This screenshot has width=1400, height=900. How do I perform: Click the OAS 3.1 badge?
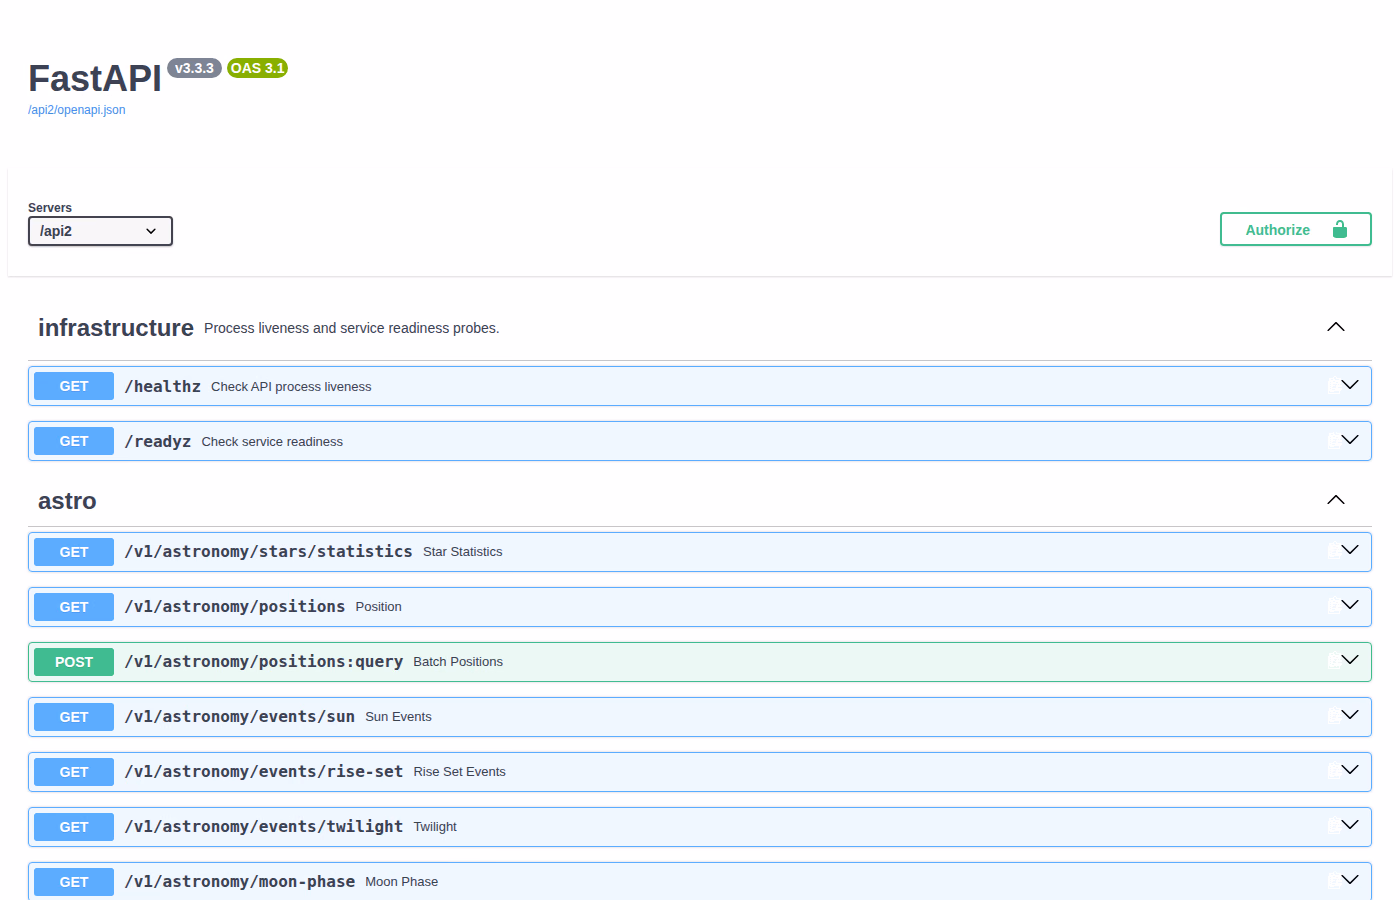pos(258,68)
